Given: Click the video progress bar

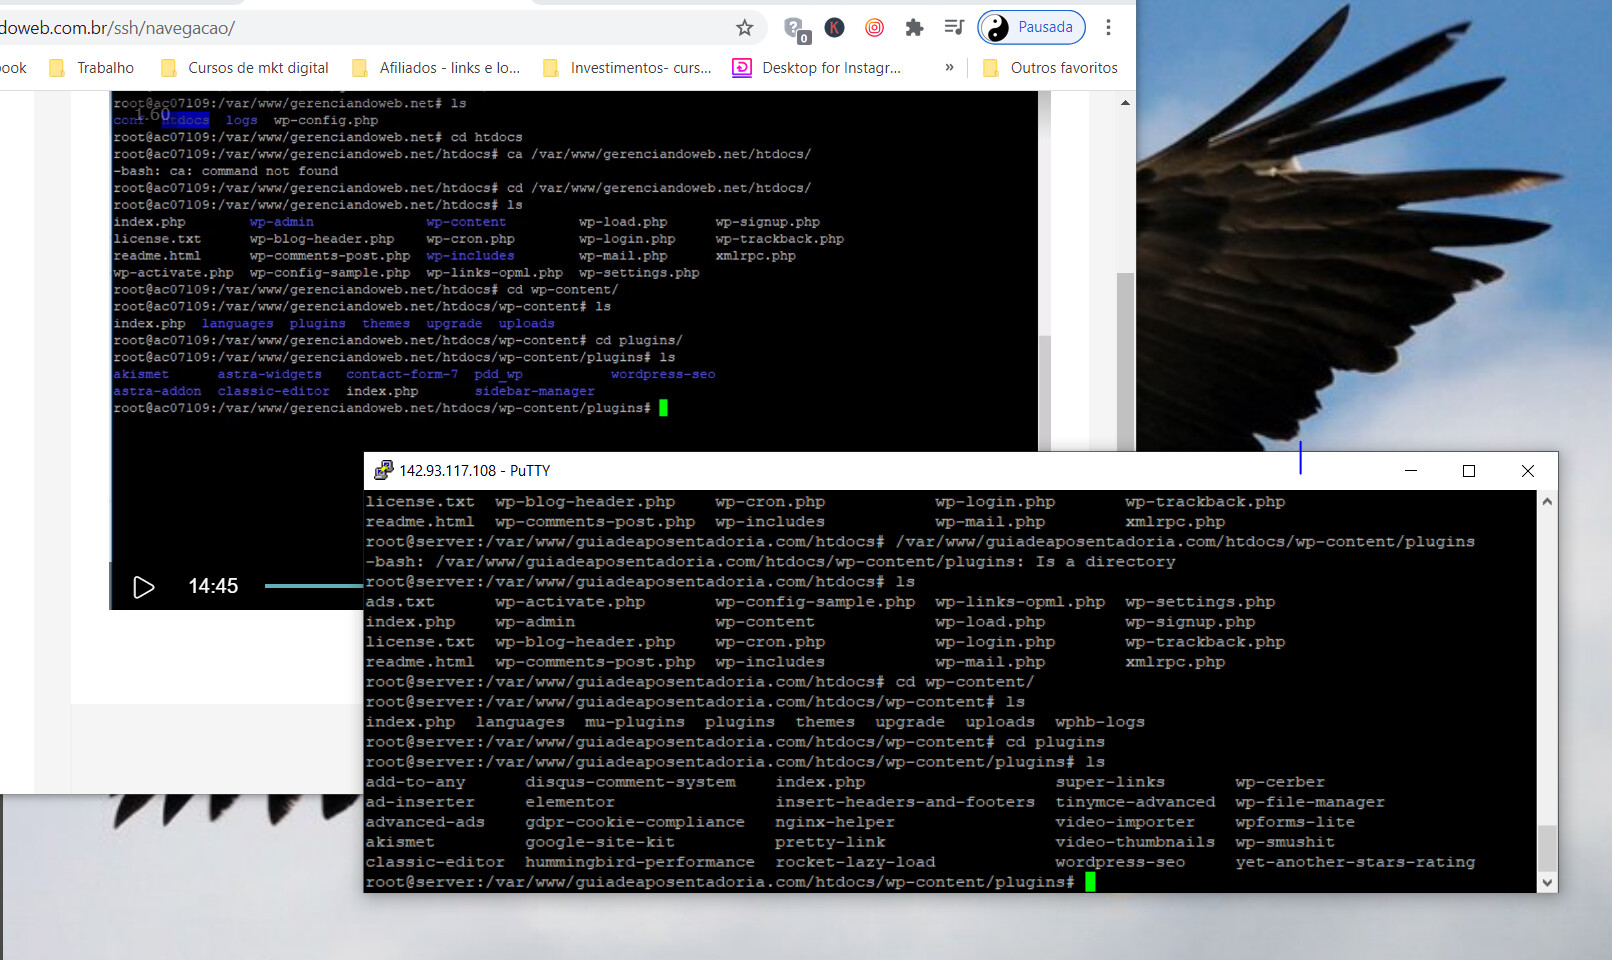Looking at the screenshot, I should pos(313,586).
